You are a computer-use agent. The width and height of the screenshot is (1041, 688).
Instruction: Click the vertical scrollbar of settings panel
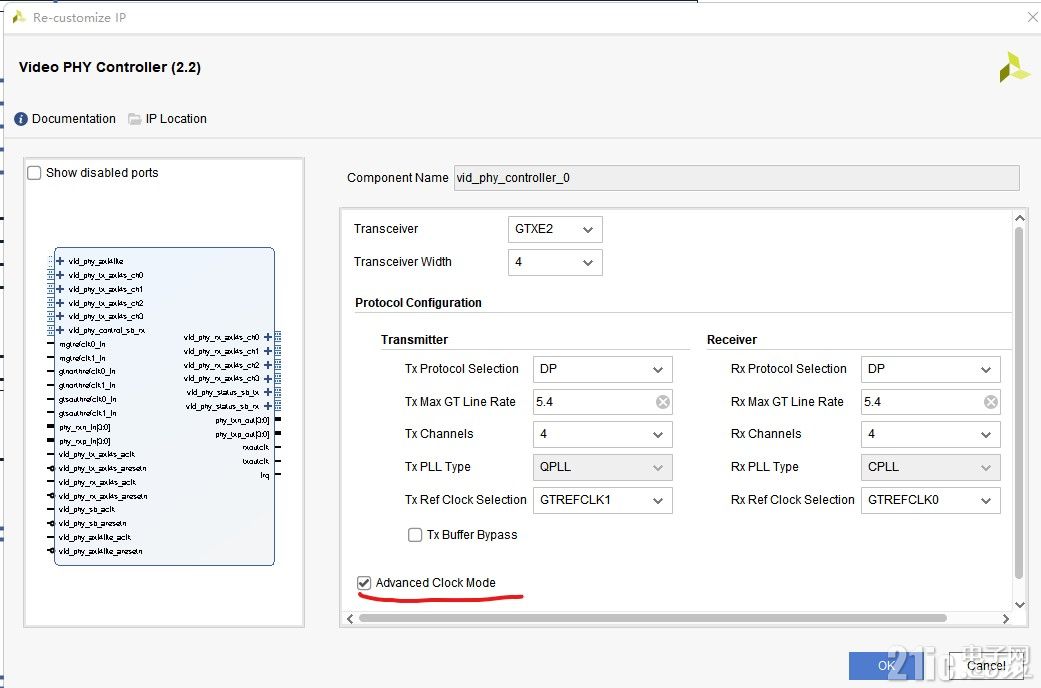[x=1019, y=403]
